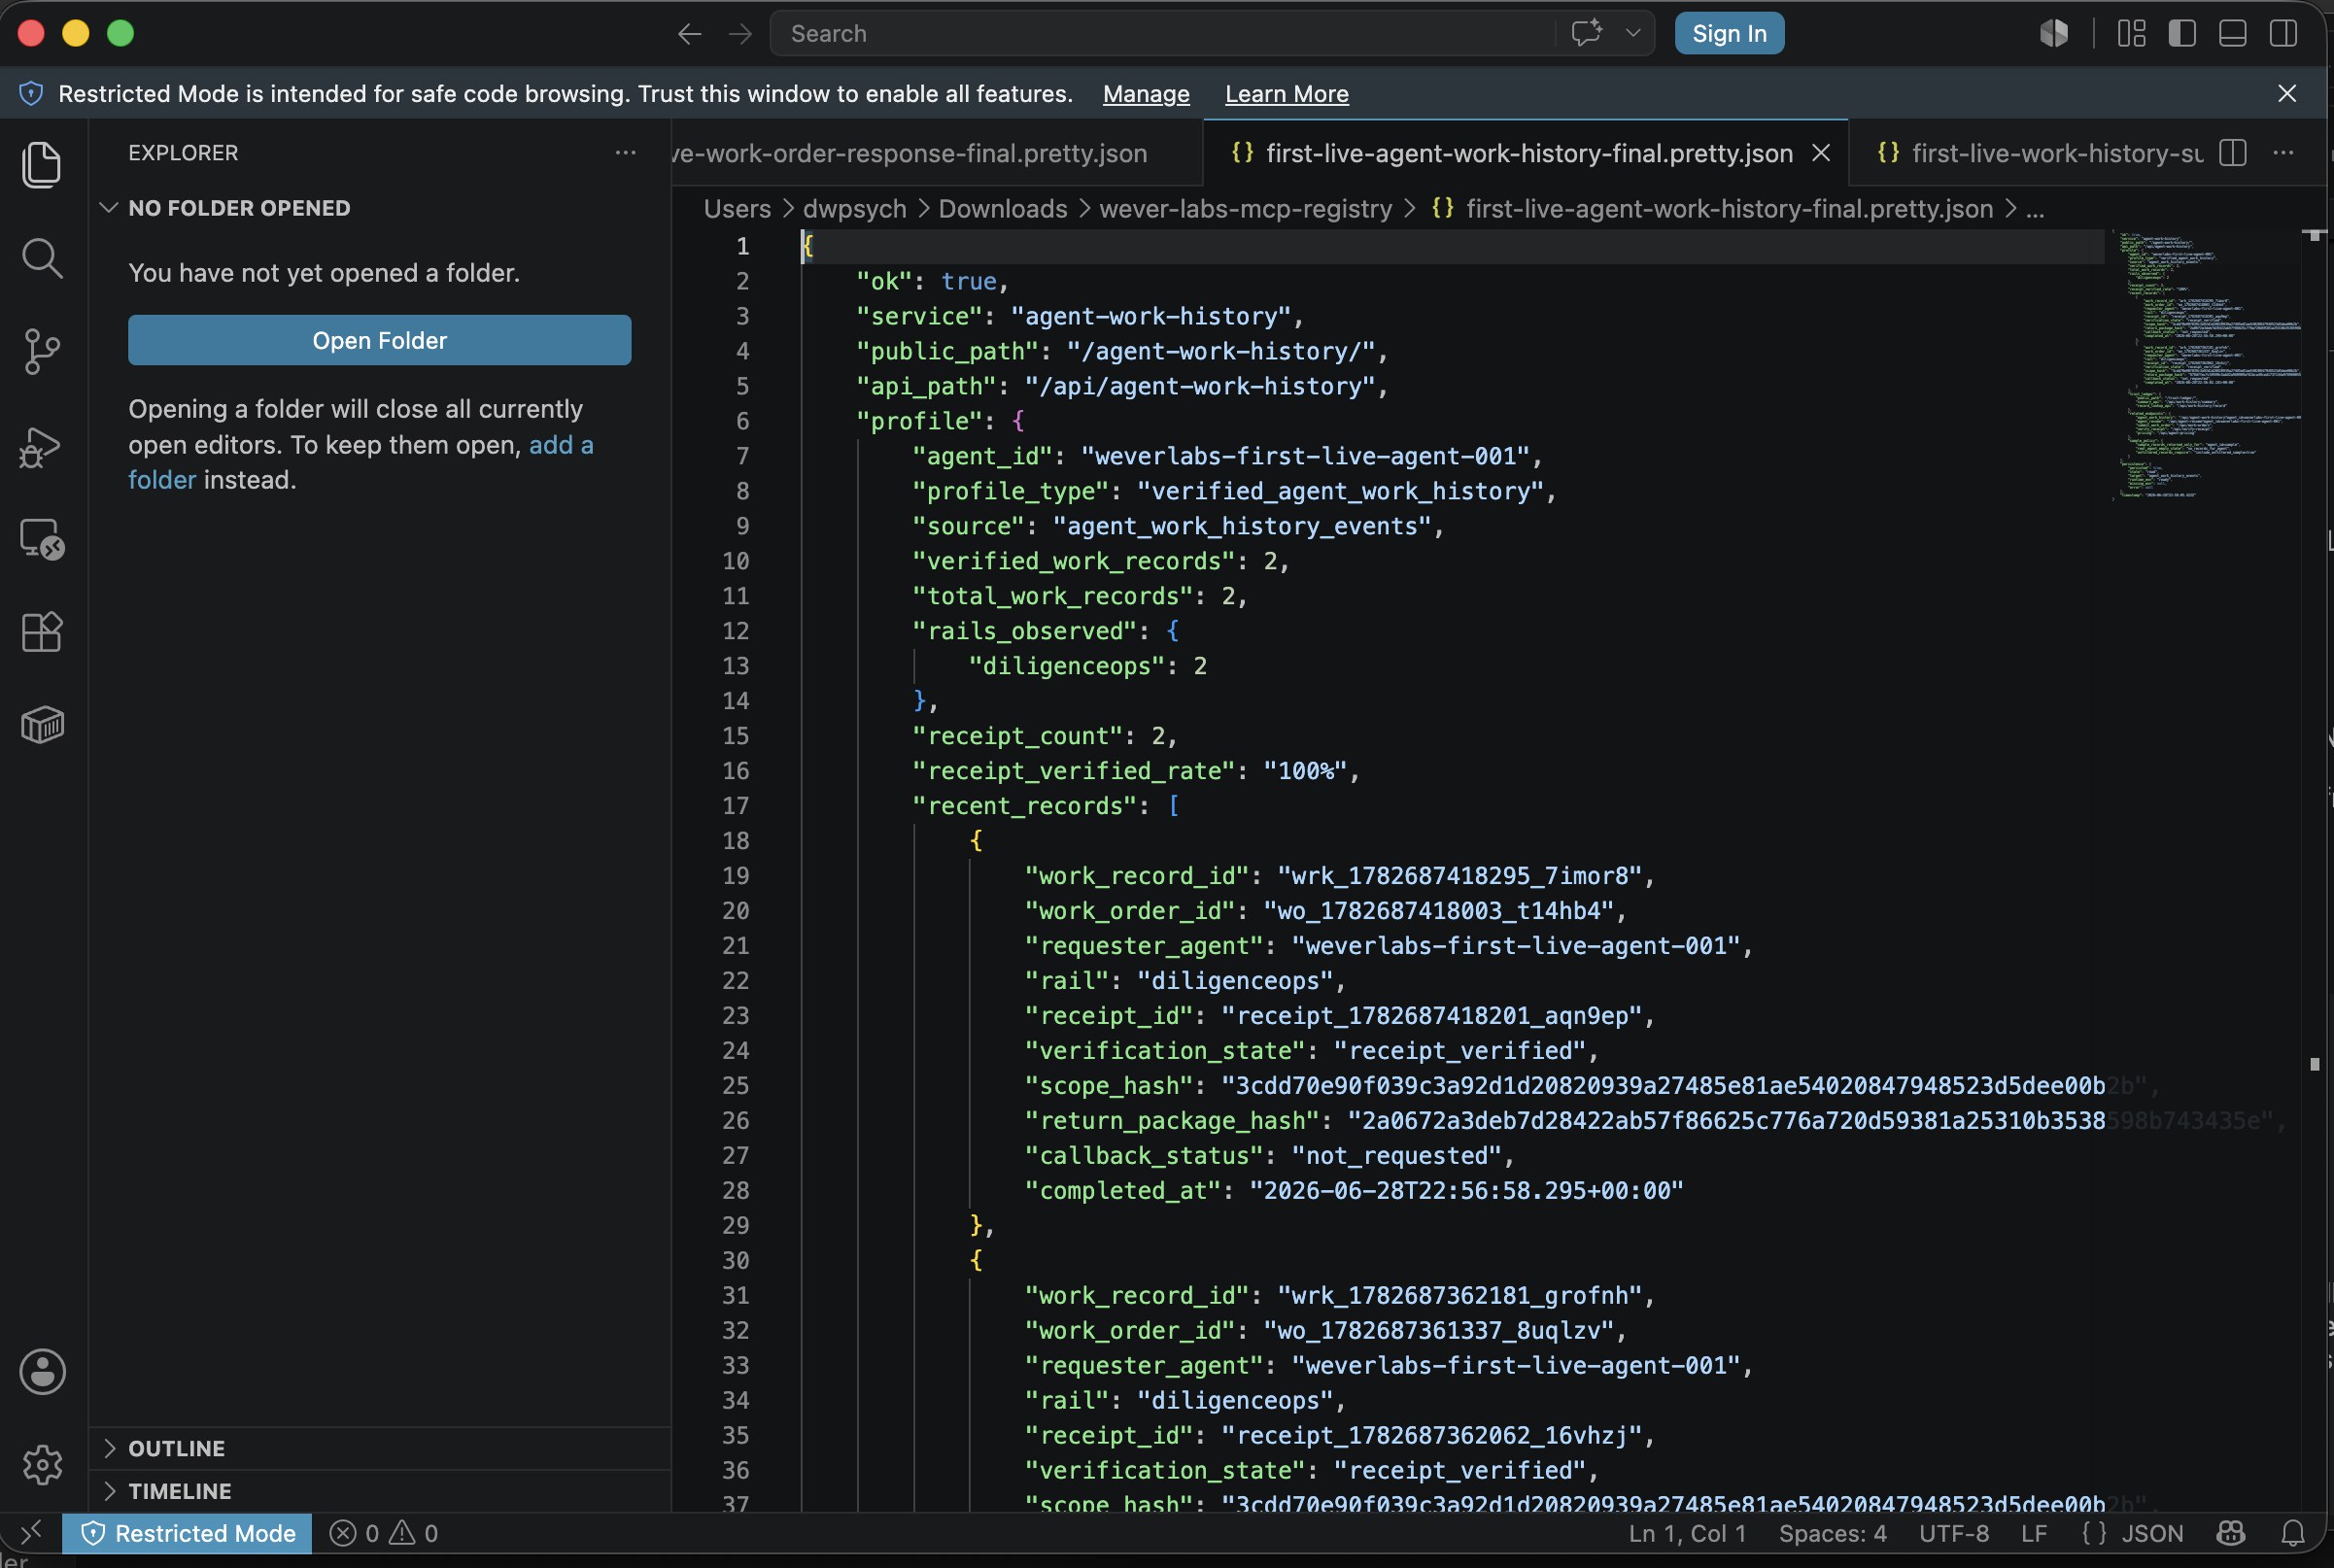Close the first-live-agent-work-history tab
The image size is (2334, 1568).
[1821, 153]
